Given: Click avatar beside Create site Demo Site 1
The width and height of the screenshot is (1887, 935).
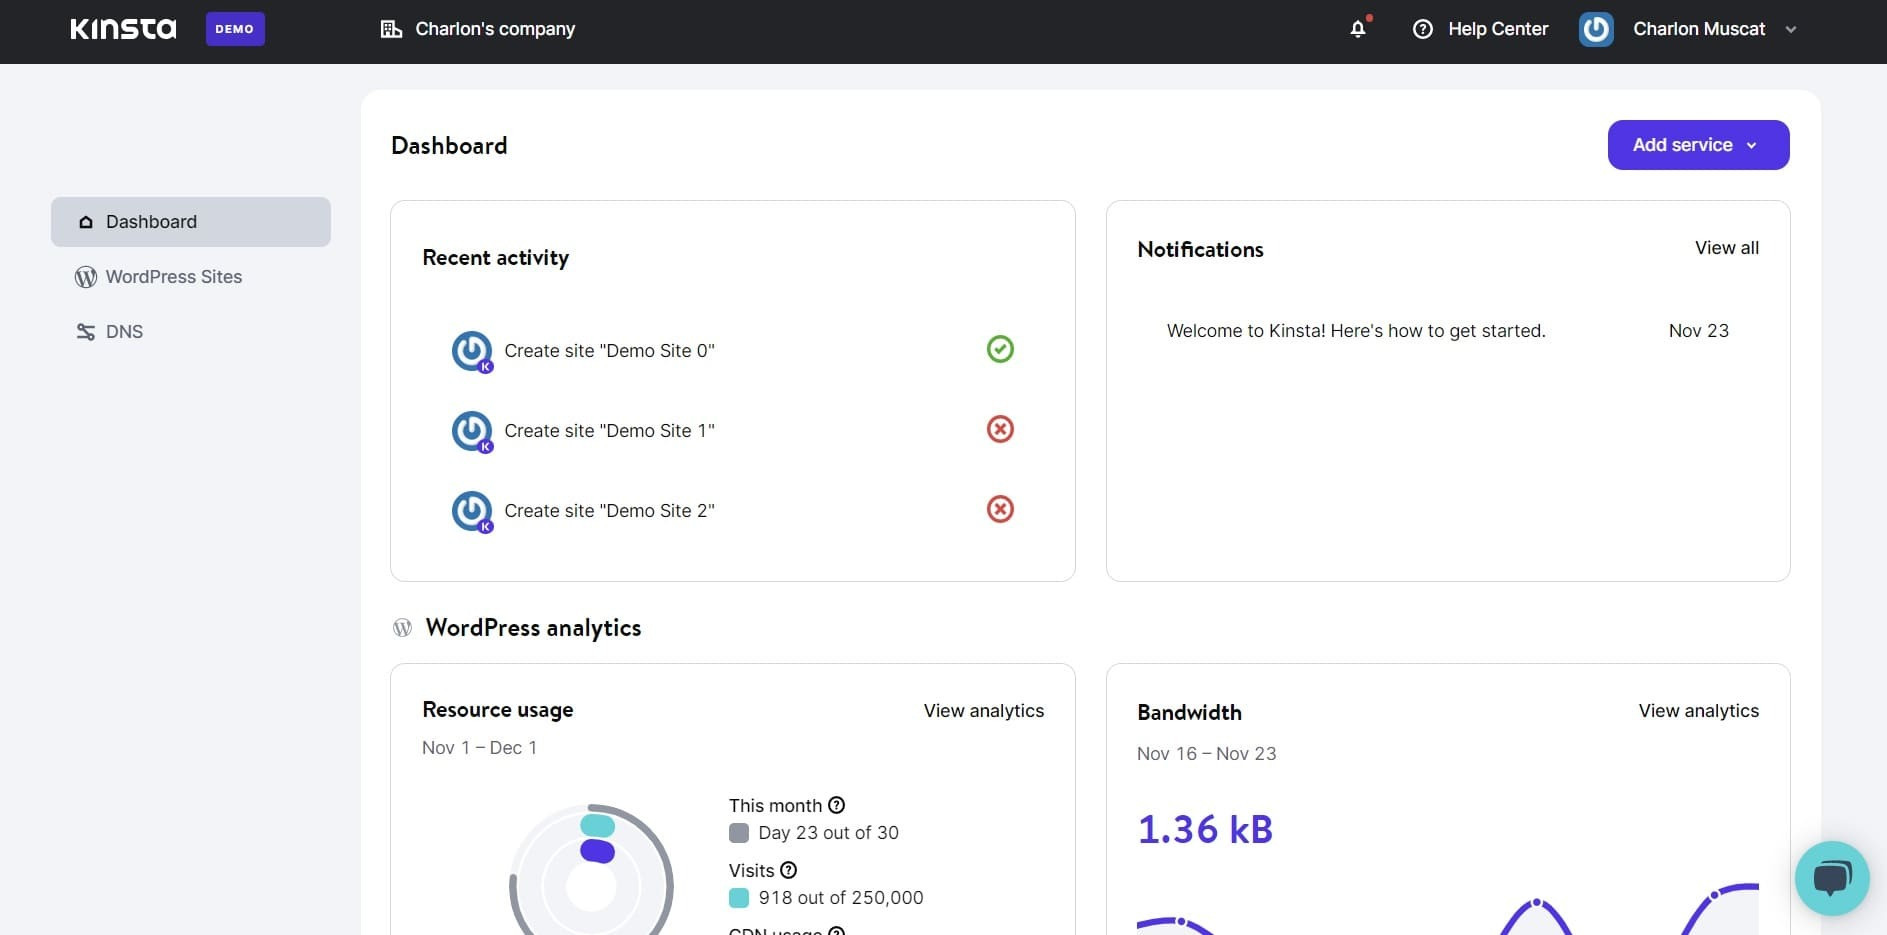Looking at the screenshot, I should point(472,431).
